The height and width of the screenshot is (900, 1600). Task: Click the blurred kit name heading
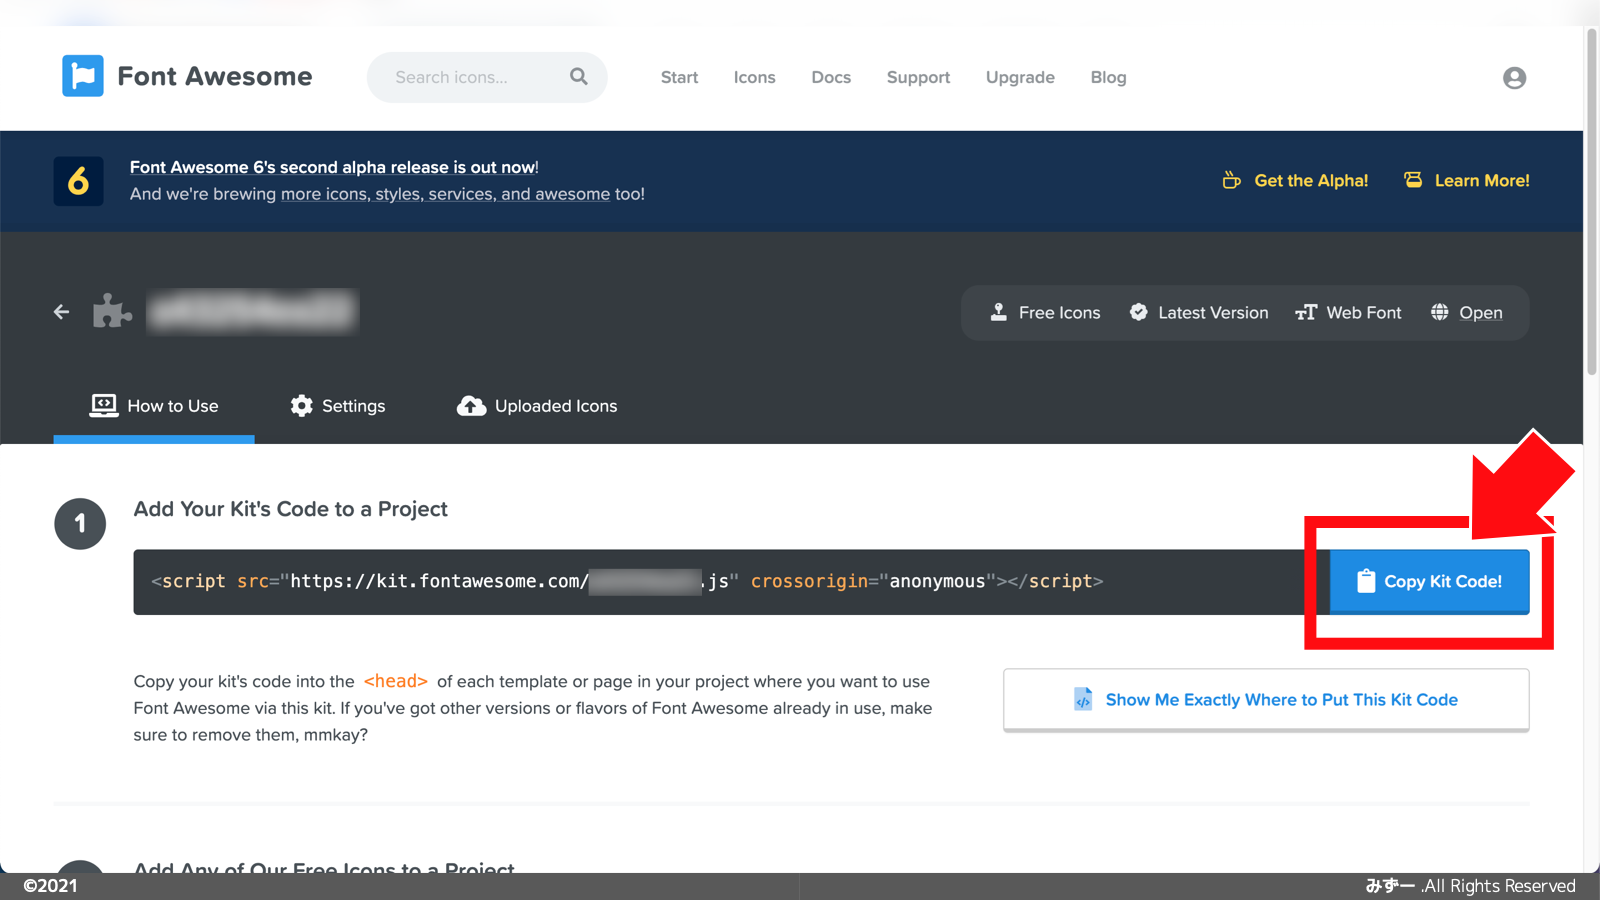[252, 311]
